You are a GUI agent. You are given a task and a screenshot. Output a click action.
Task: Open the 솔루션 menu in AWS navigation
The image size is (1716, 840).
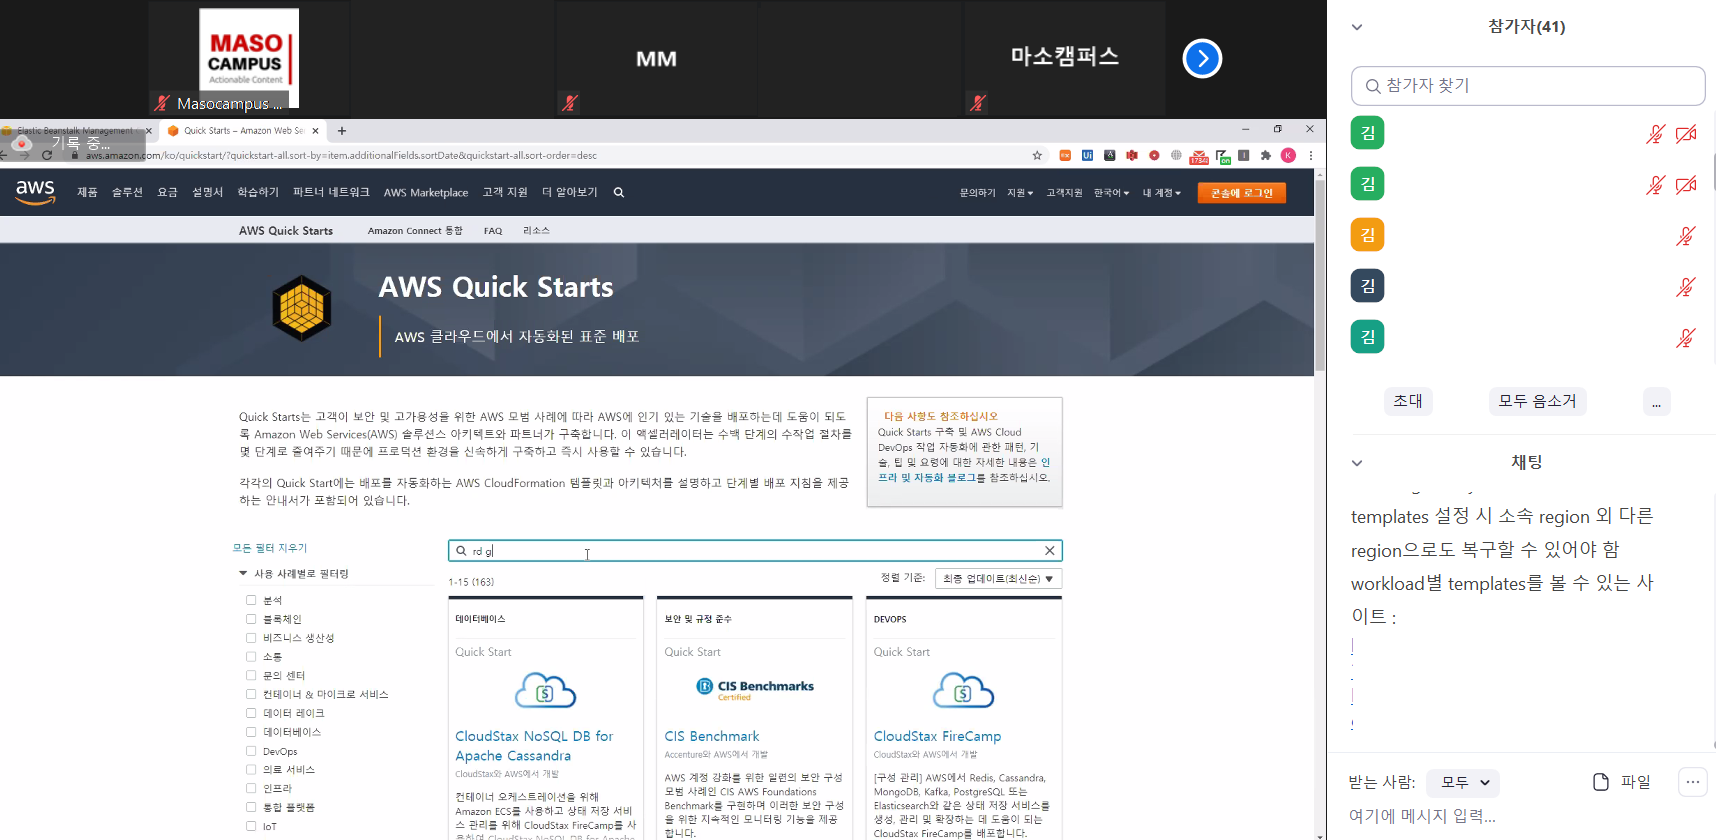click(127, 193)
